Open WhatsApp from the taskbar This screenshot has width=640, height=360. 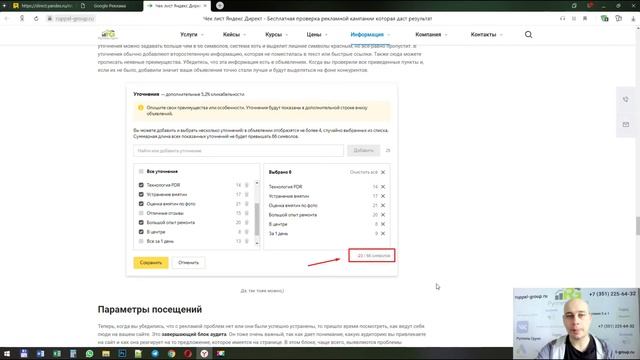click(89, 353)
